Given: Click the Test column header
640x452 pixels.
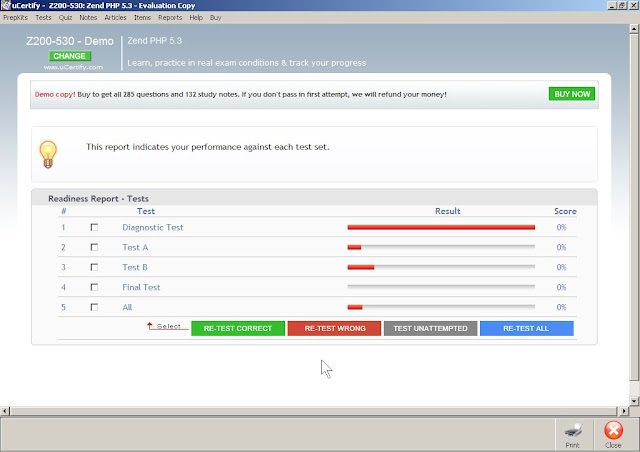Looking at the screenshot, I should 146,211.
